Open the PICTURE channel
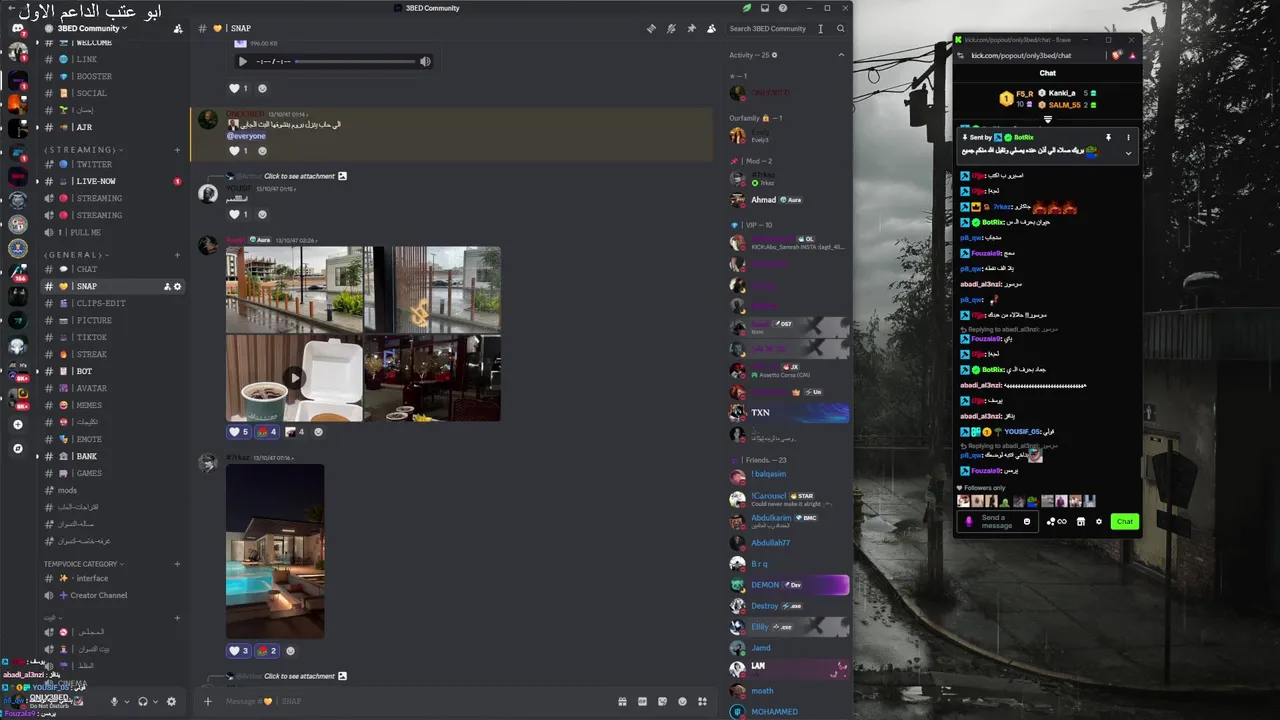Viewport: 1280px width, 720px height. tap(112, 320)
